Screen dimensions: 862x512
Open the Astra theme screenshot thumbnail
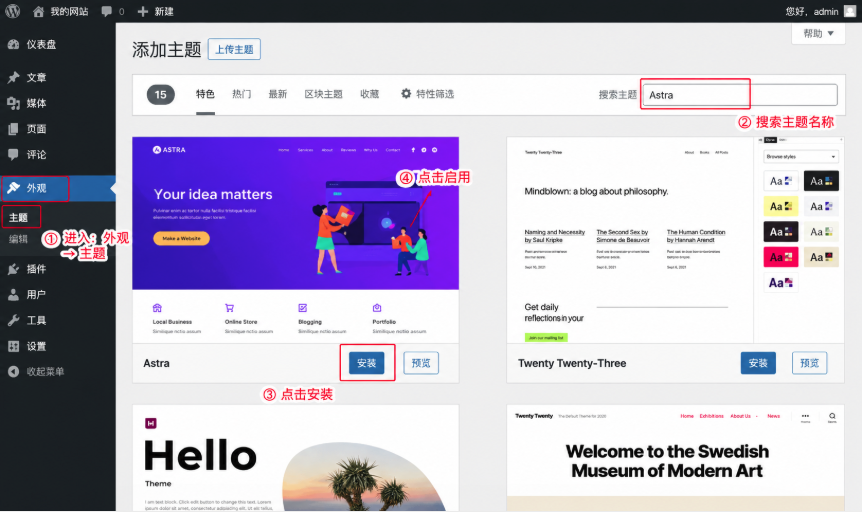296,240
